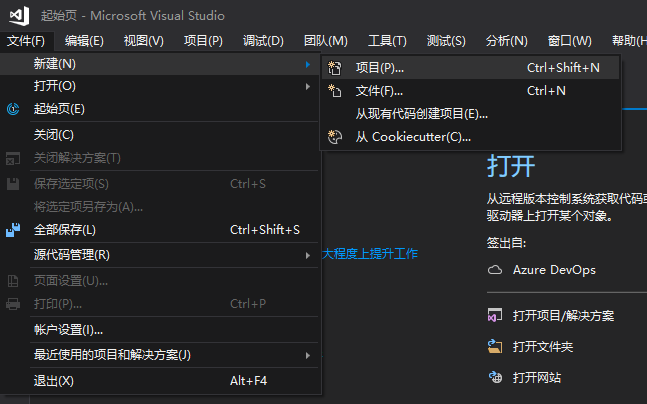
Task: Expand the 源代码管理(R) submenu arrow
Action: [x=308, y=255]
